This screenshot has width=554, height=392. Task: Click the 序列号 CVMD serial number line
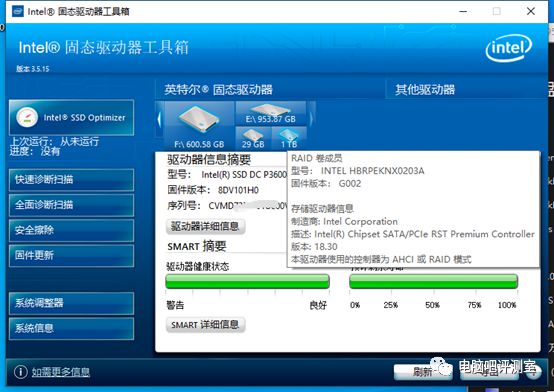(x=227, y=206)
